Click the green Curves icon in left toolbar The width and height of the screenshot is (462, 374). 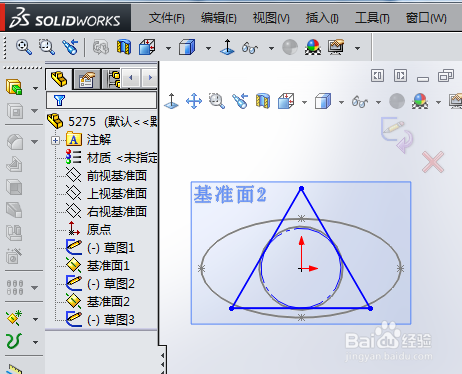pos(14,341)
